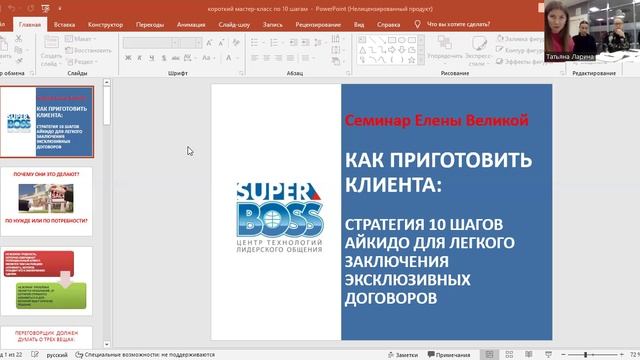Open the font name combo box

(151, 43)
